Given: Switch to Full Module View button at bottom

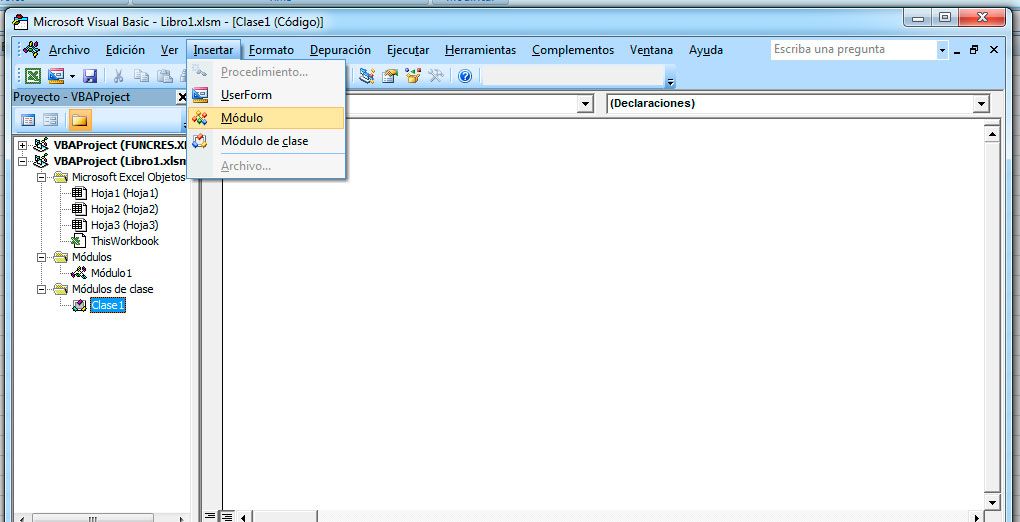Looking at the screenshot, I should (x=226, y=517).
